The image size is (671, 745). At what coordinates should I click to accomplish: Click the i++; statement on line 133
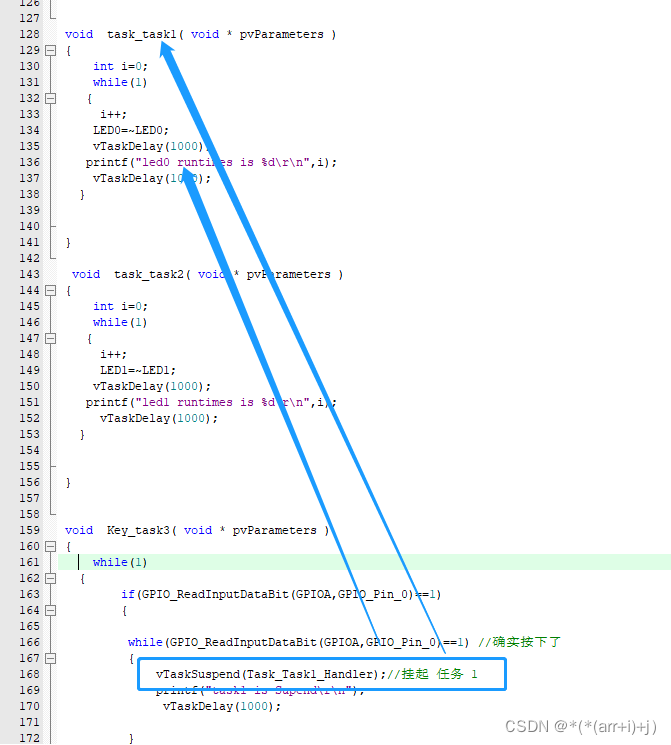click(x=113, y=114)
